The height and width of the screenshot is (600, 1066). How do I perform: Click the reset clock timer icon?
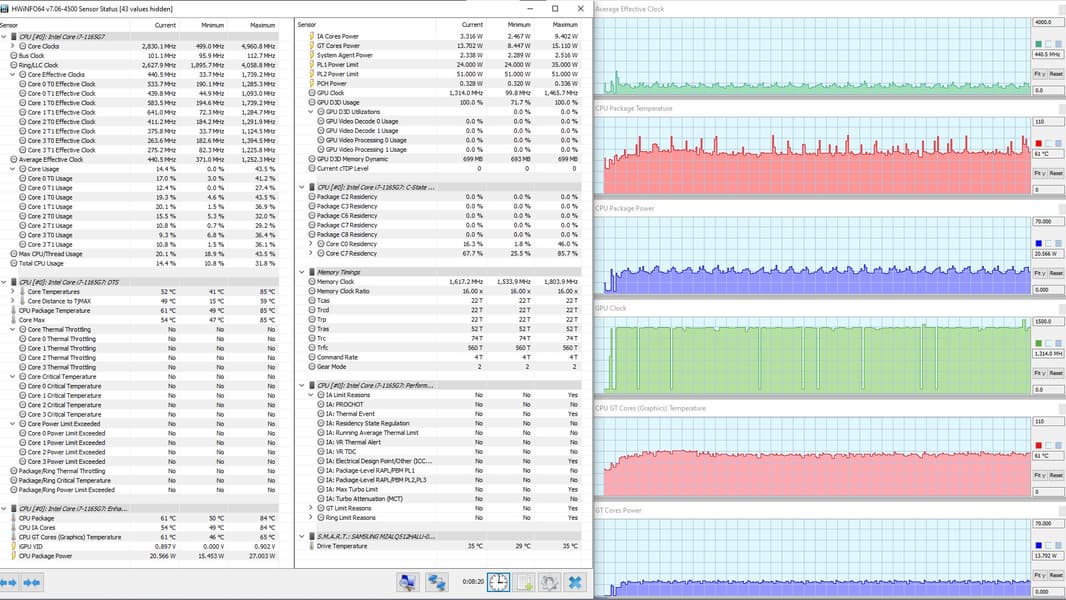498,582
